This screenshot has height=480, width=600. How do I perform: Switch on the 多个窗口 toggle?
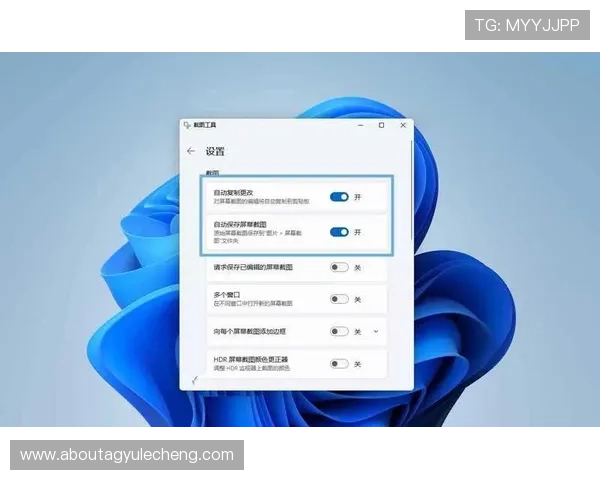[339, 299]
